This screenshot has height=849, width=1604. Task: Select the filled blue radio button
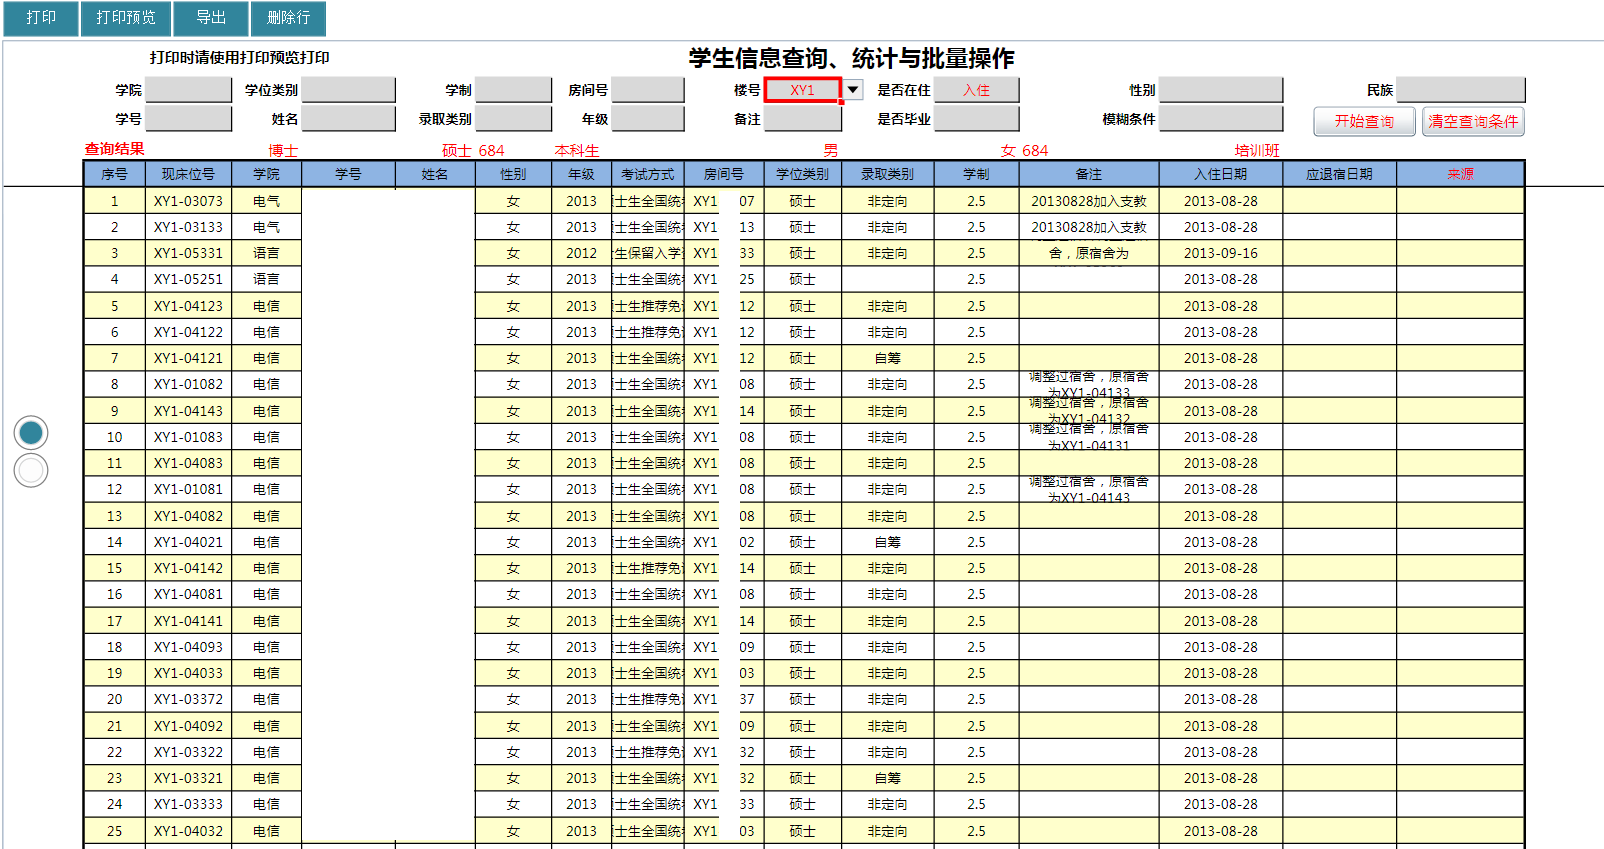tap(31, 432)
